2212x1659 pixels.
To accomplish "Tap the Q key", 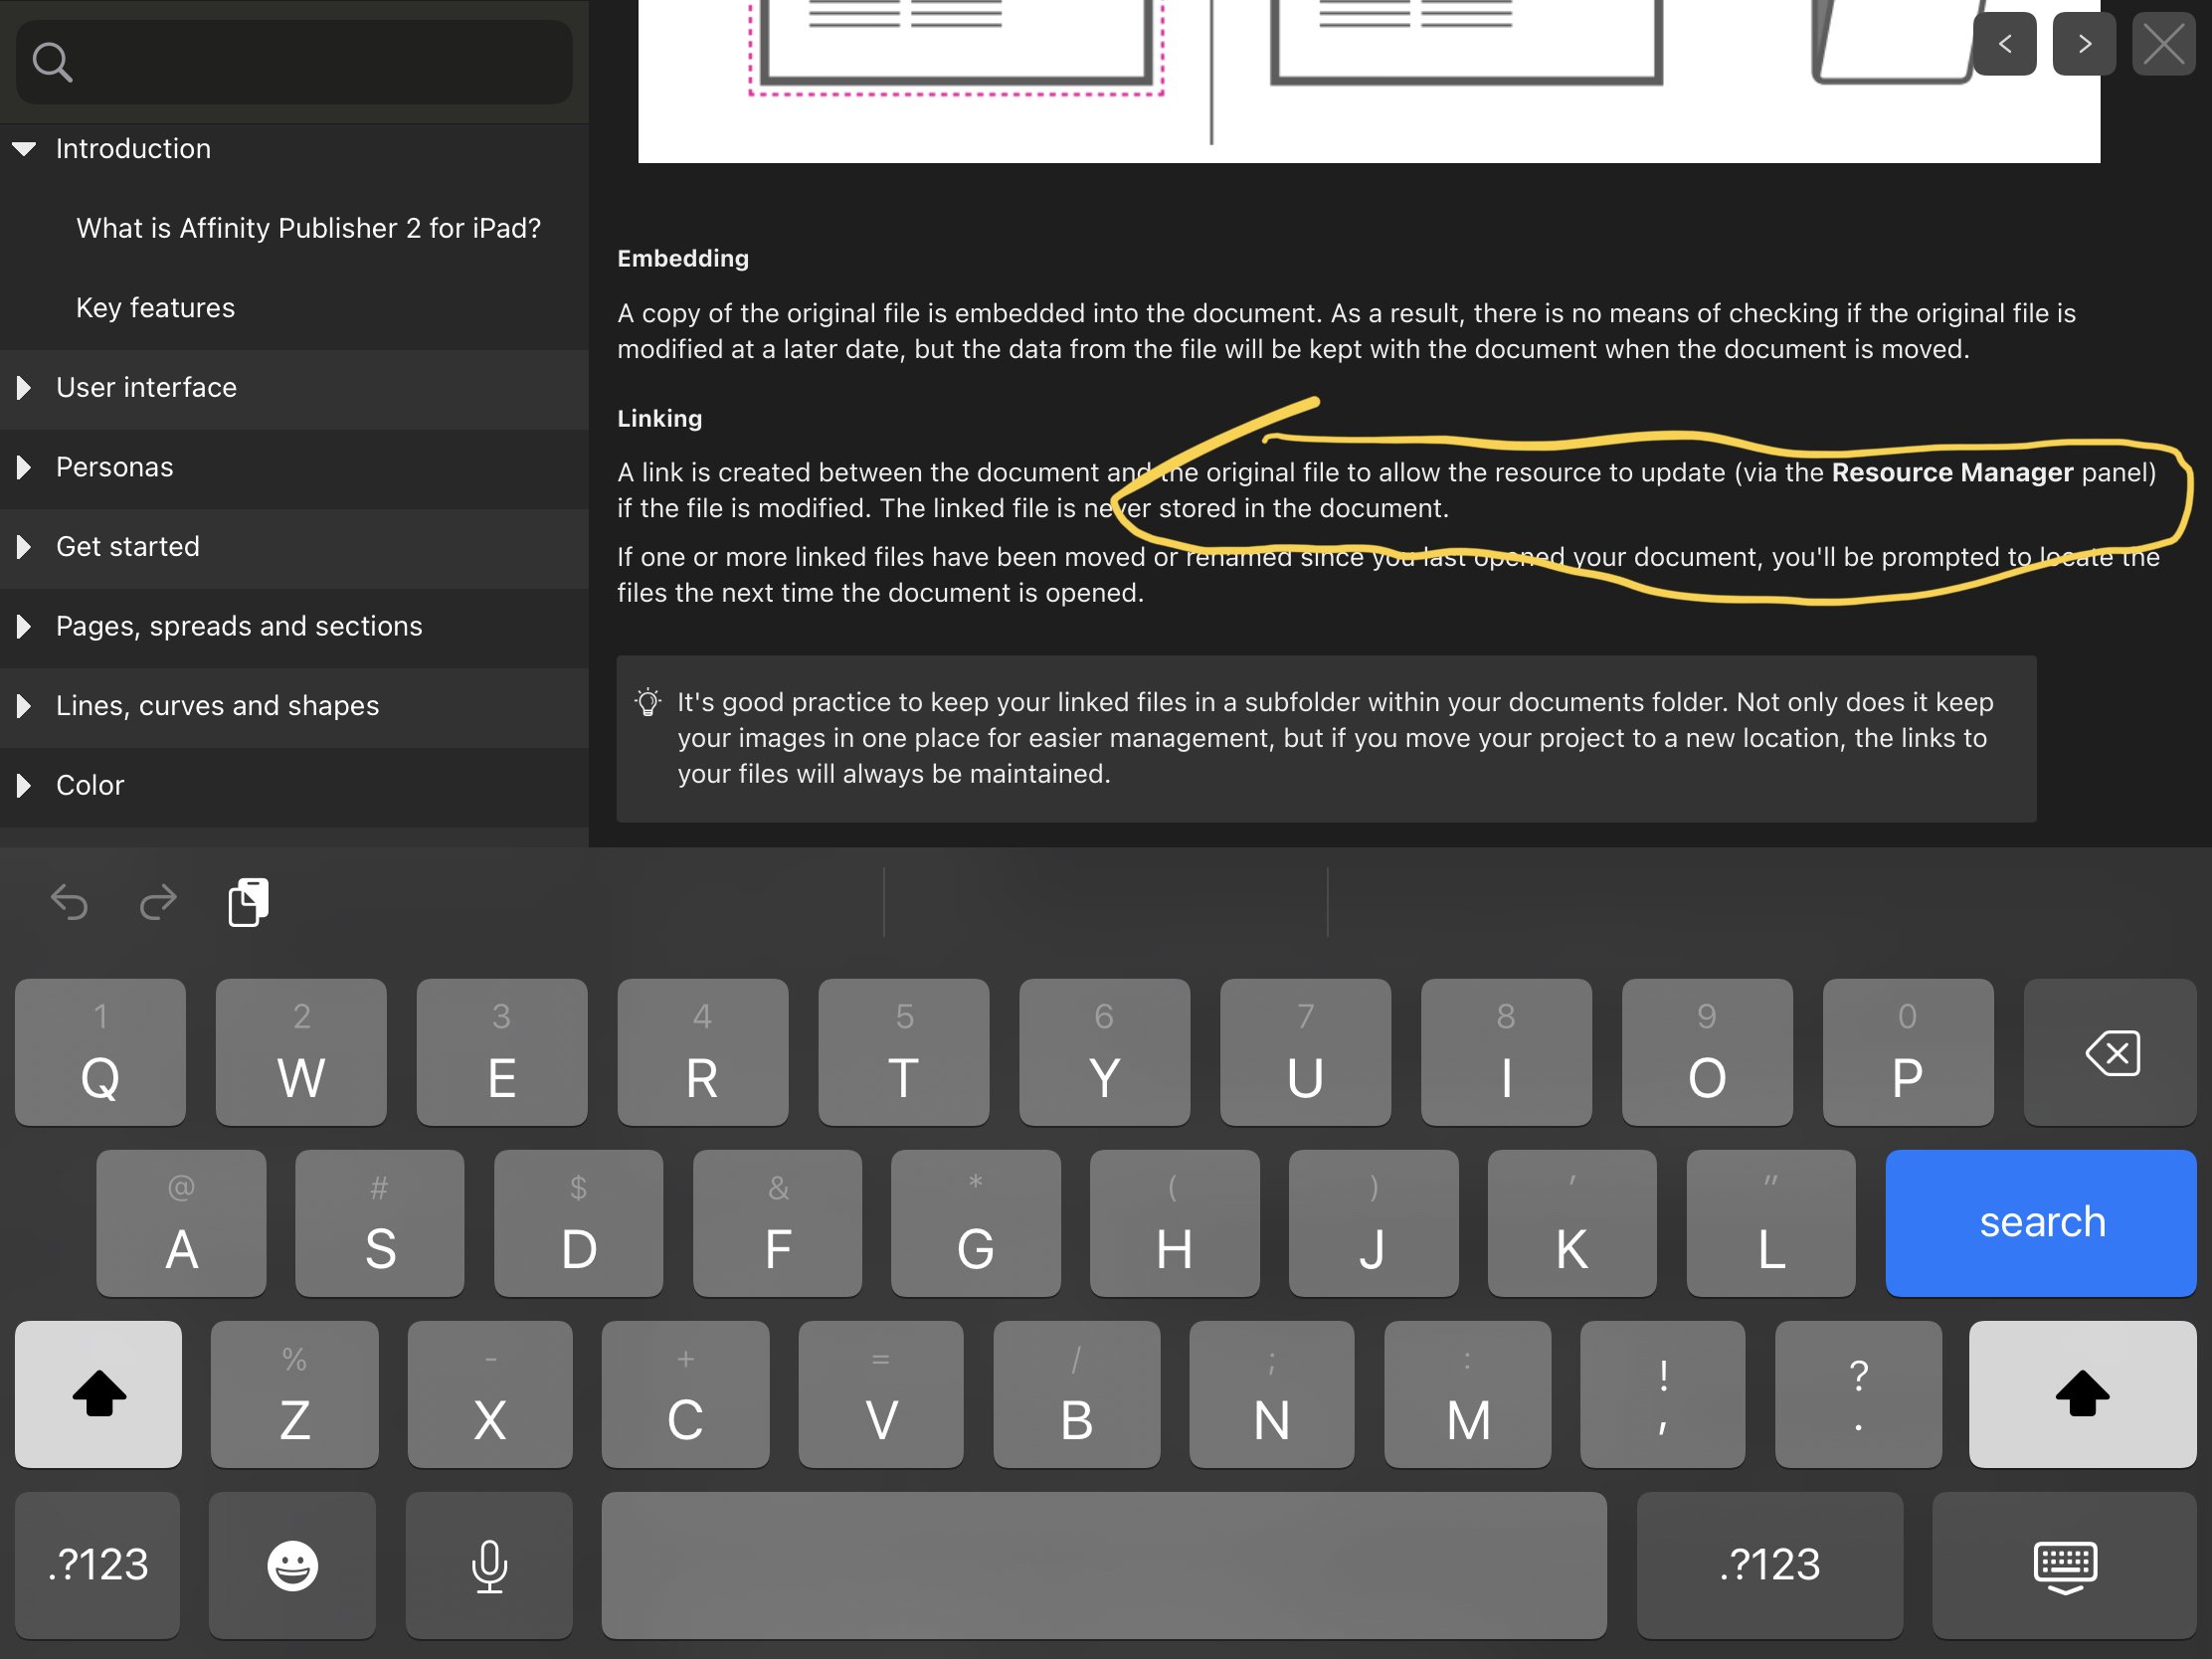I will [100, 1052].
